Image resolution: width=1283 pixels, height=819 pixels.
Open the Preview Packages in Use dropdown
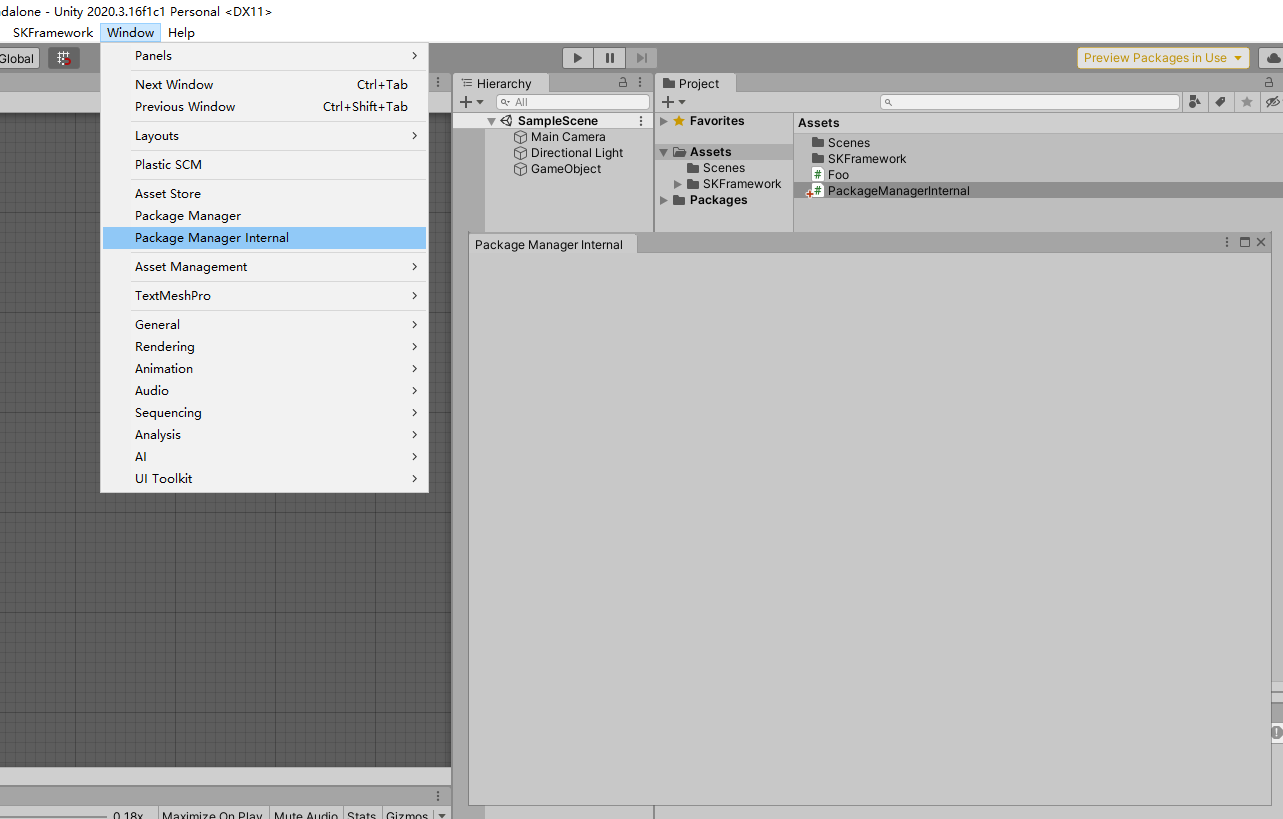[x=1162, y=57]
